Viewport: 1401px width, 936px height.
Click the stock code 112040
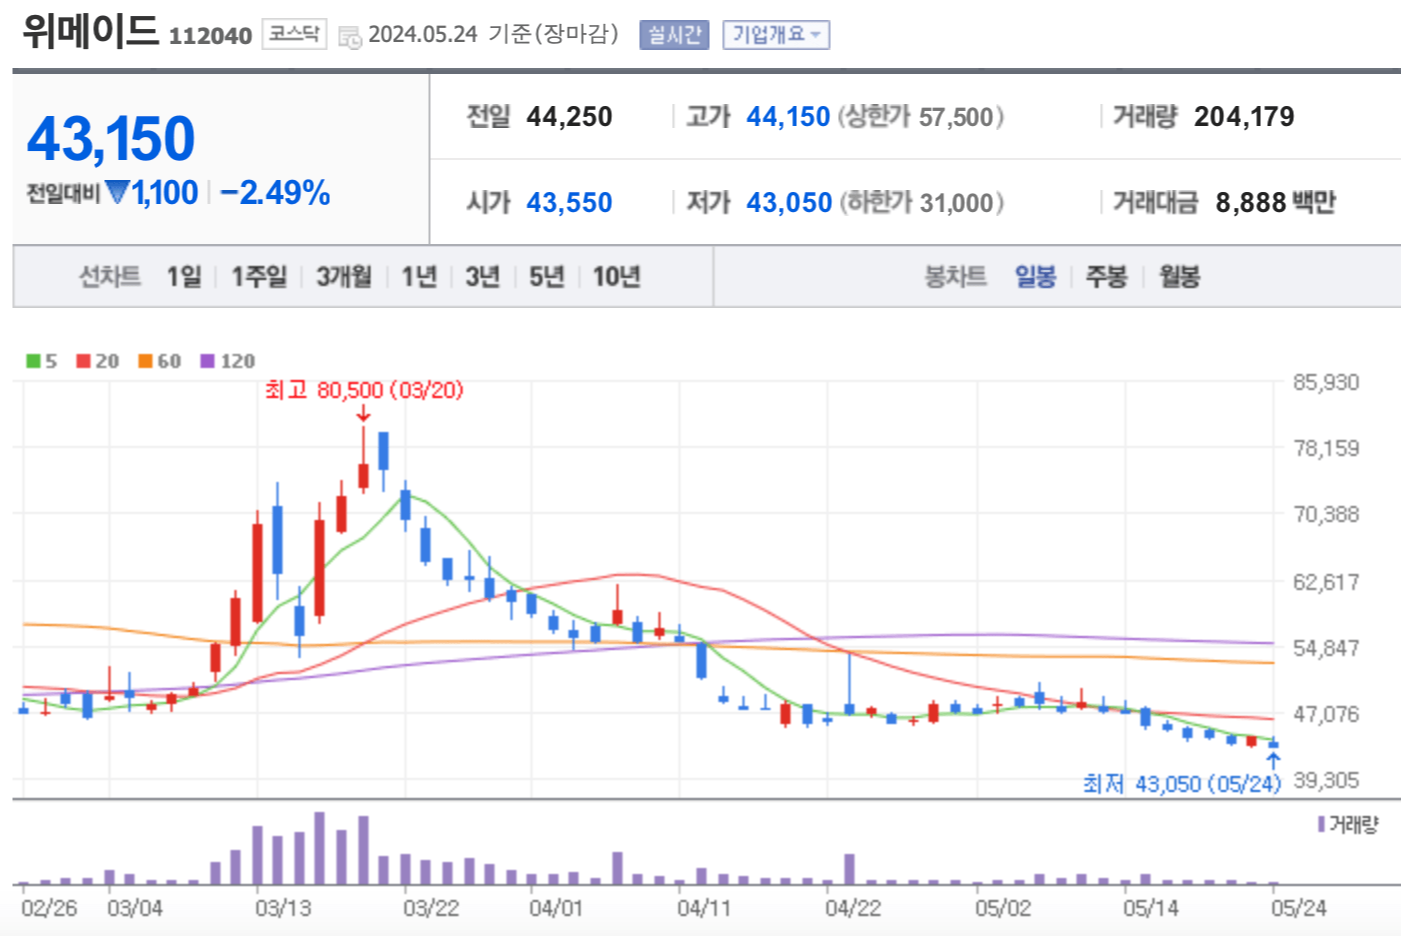210,36
